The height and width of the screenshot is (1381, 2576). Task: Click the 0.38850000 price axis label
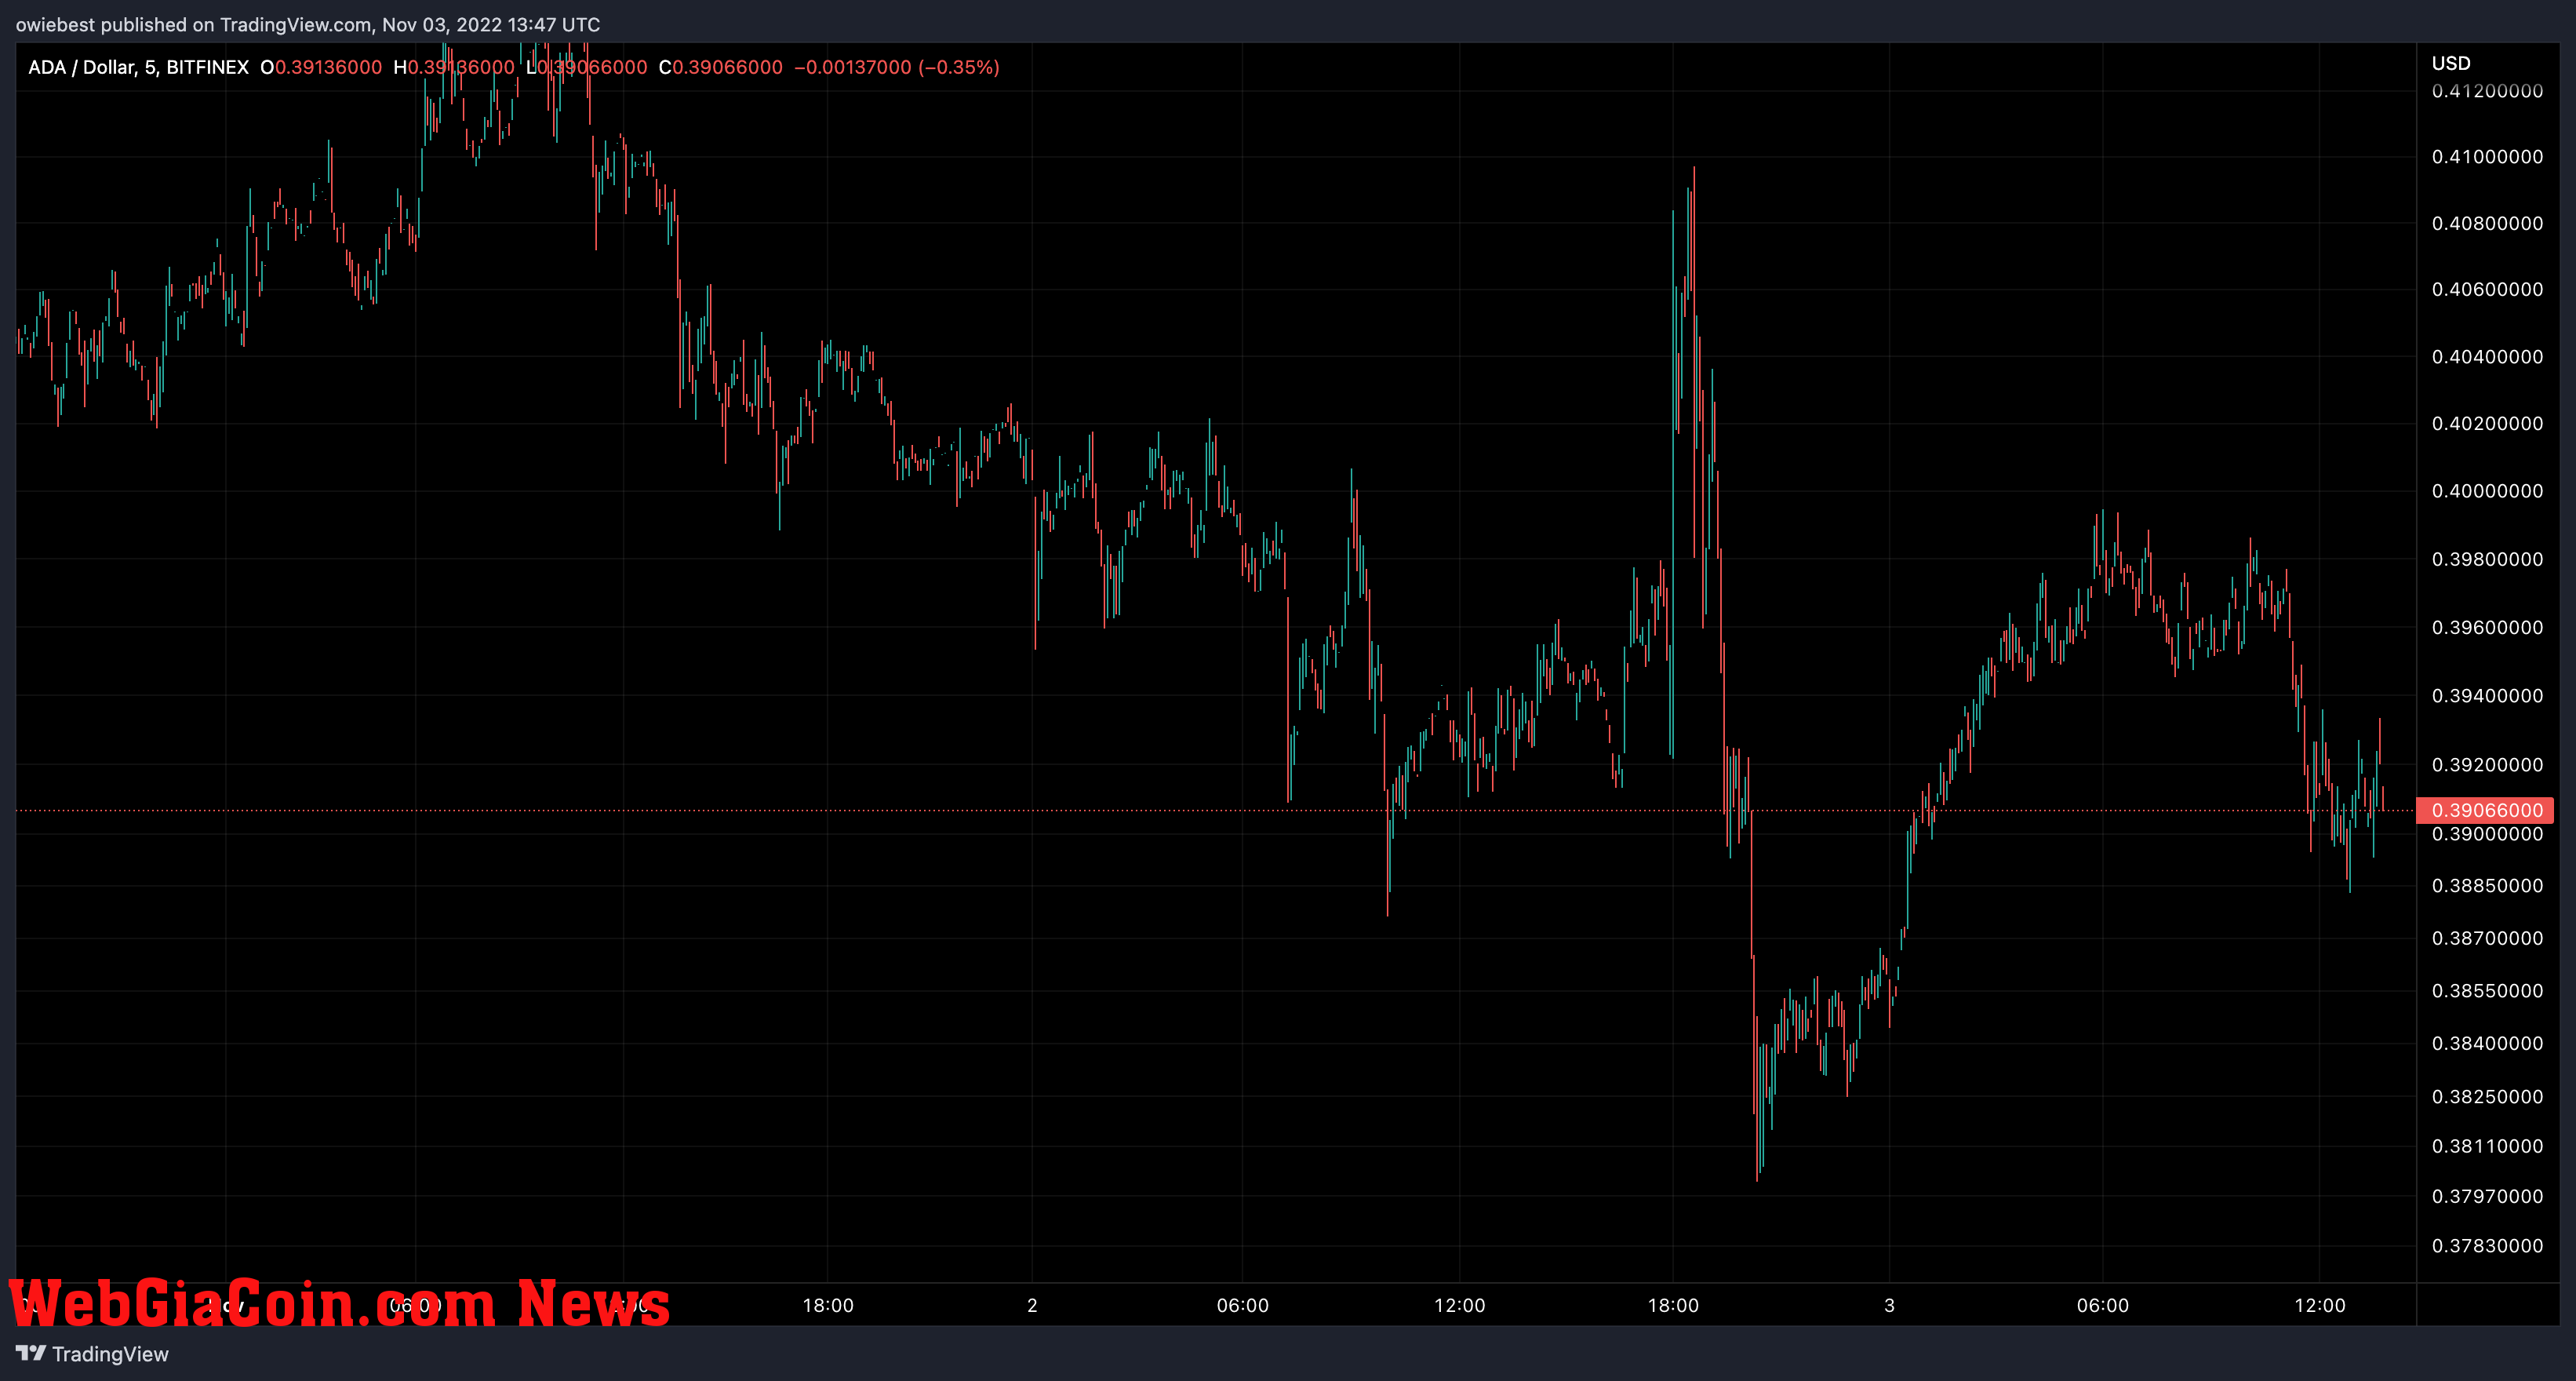[2487, 885]
